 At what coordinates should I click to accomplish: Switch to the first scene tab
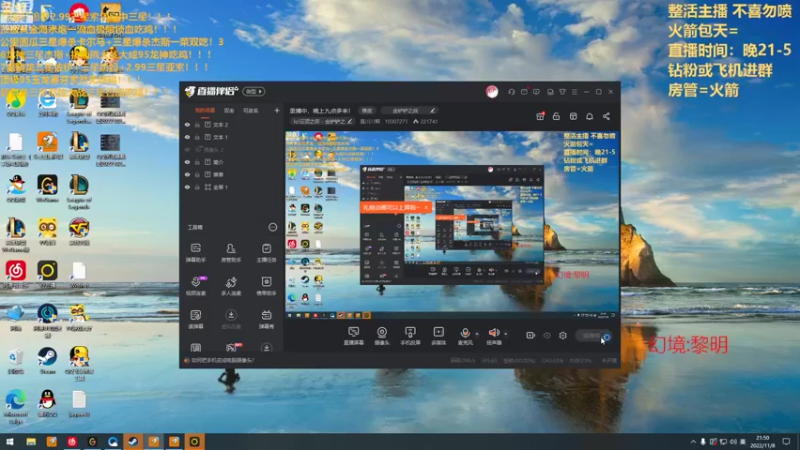tap(205, 110)
